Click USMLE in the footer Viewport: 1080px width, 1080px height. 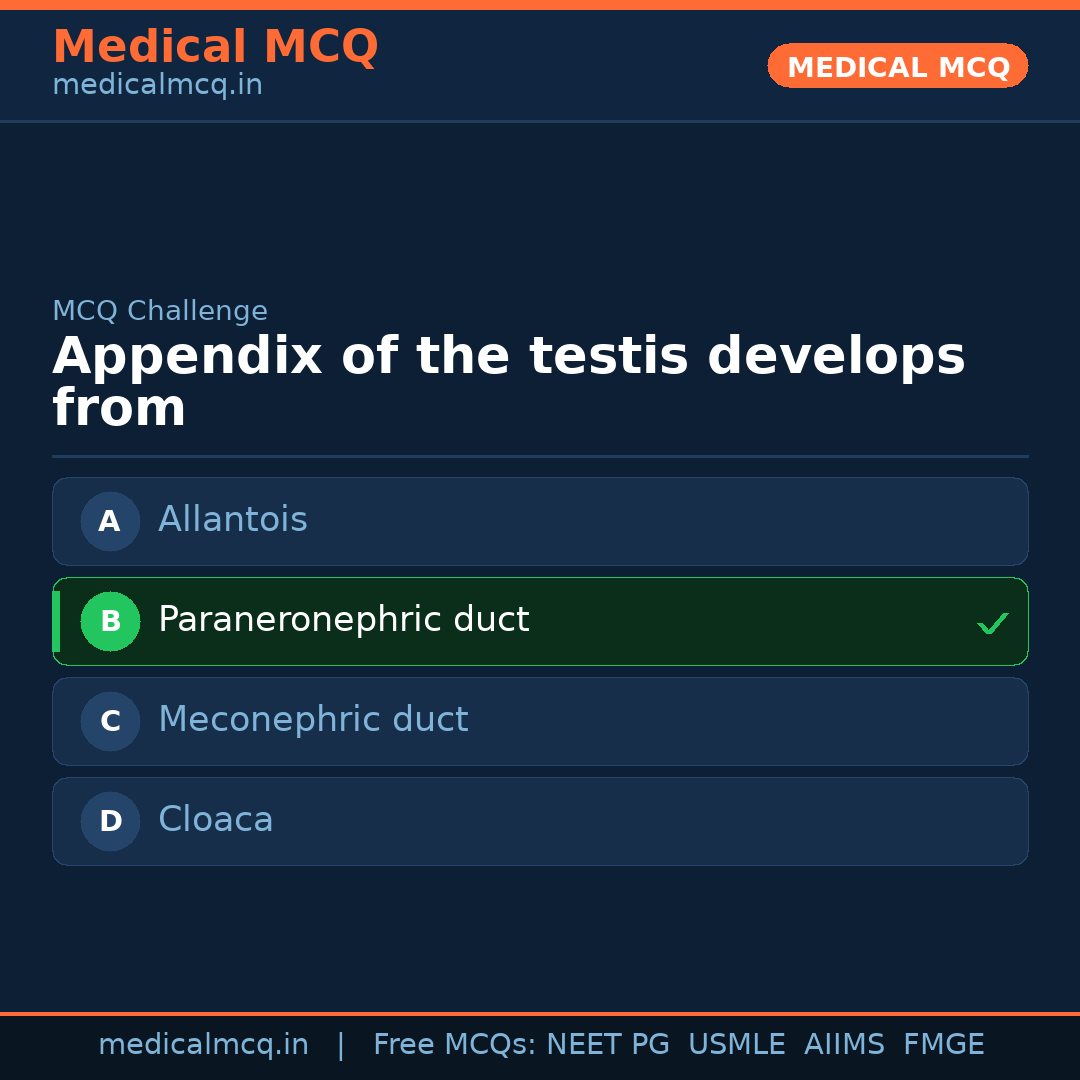click(x=736, y=1045)
